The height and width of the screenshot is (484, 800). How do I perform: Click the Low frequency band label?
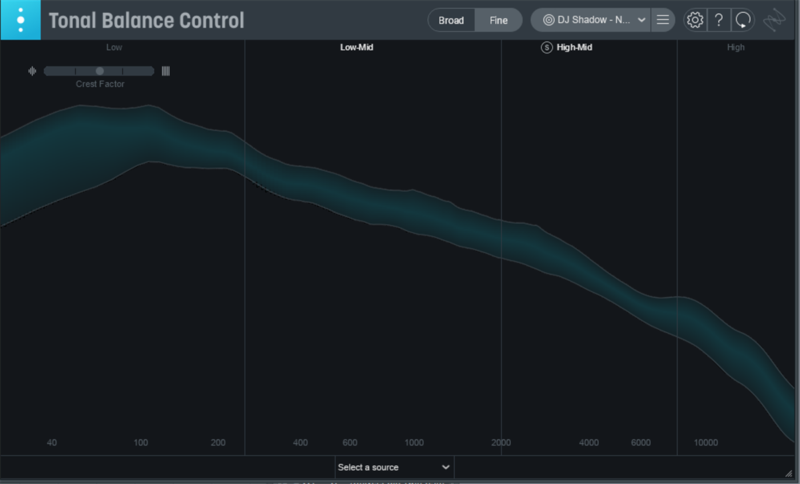point(114,47)
